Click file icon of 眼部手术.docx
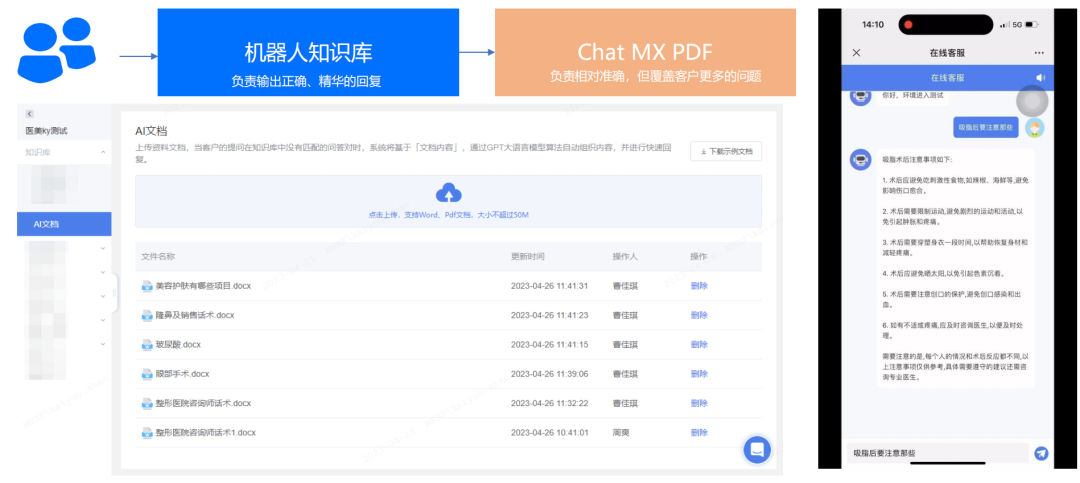The image size is (1080, 483). 147,374
